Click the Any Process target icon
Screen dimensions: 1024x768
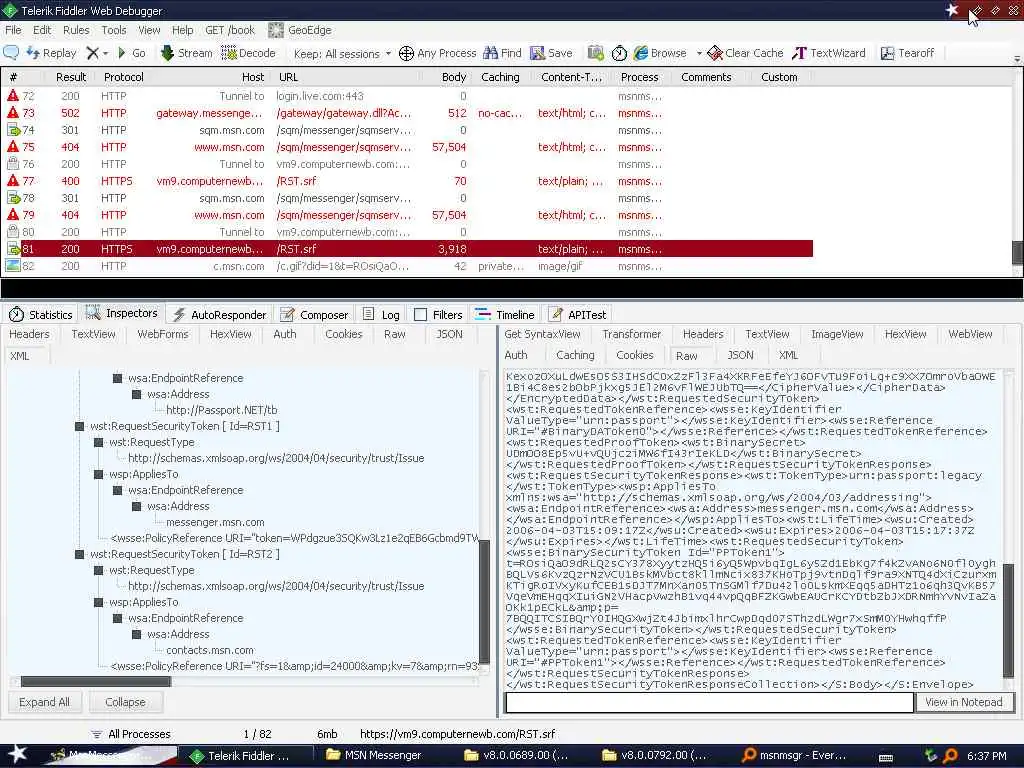pos(406,54)
